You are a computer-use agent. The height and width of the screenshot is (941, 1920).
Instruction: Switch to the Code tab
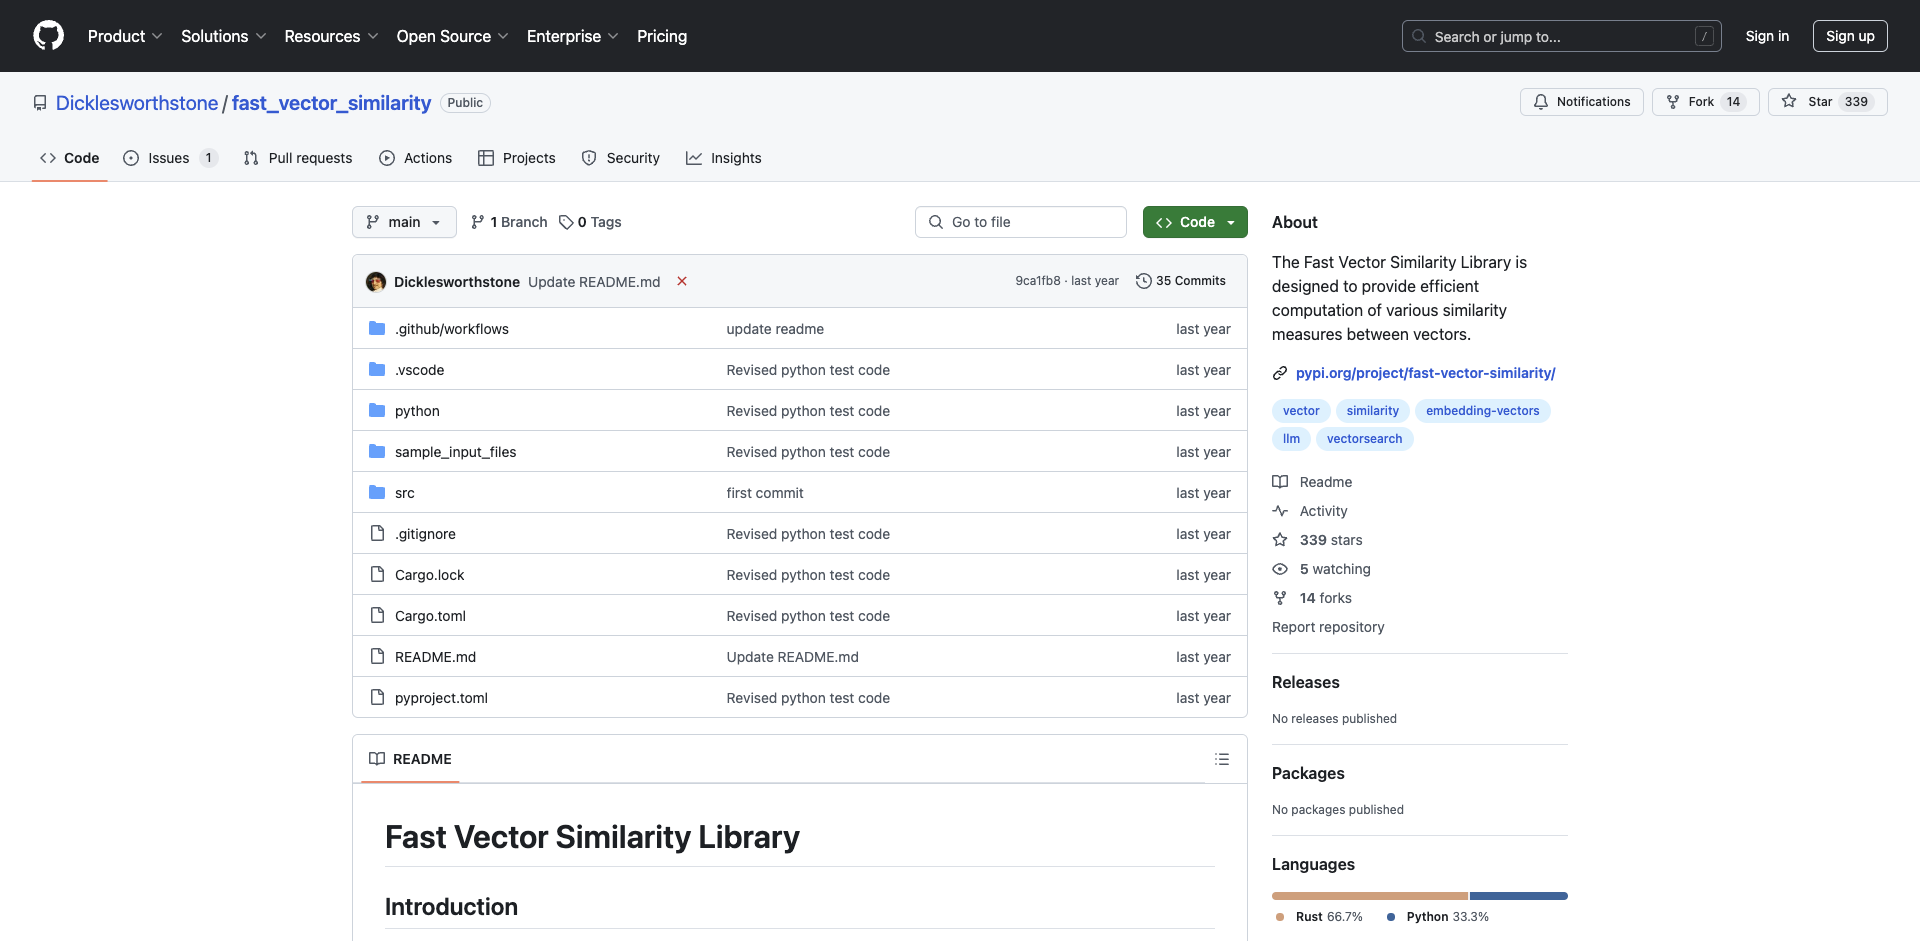[x=70, y=158]
